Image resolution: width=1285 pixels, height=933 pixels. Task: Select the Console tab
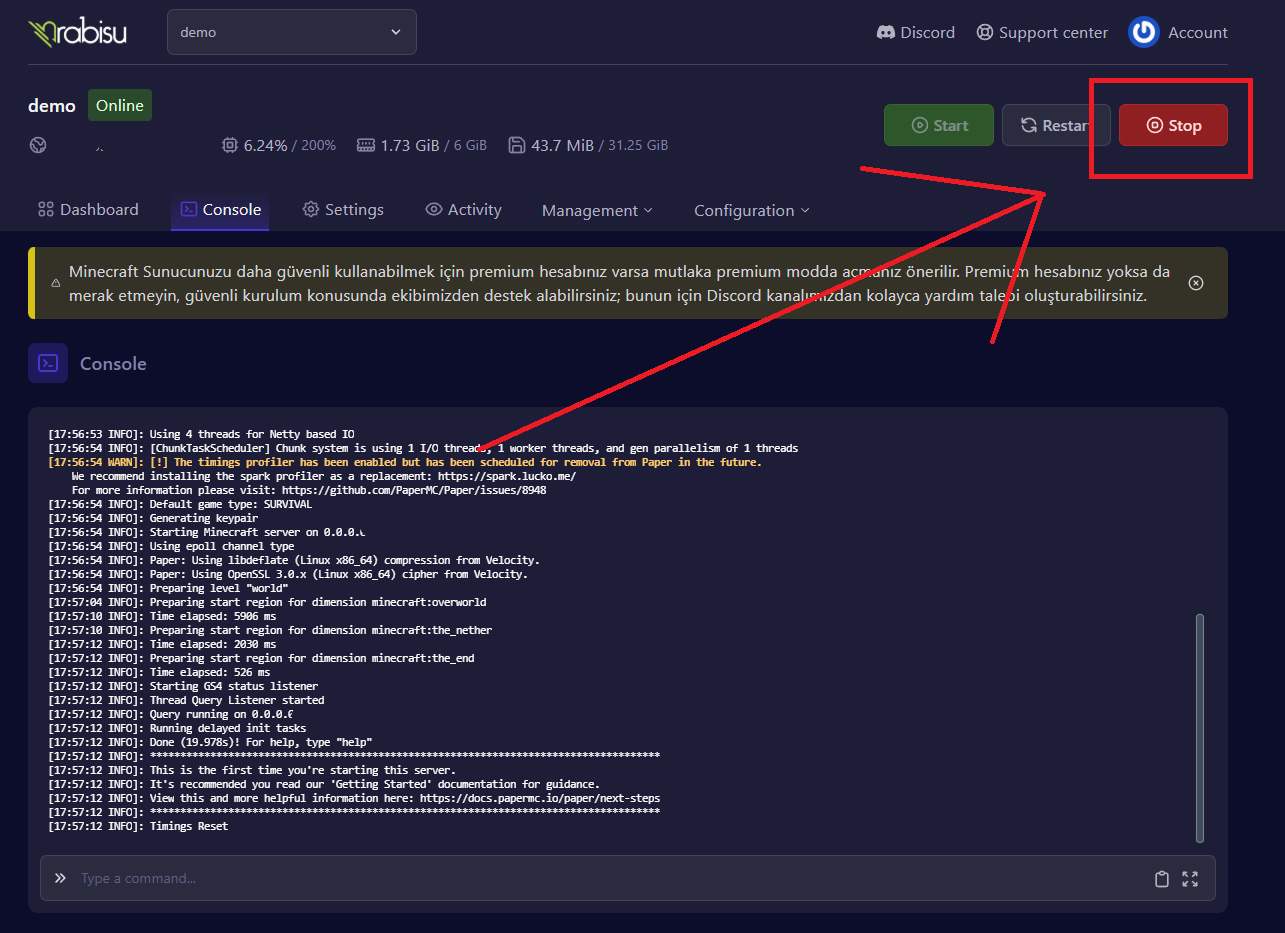pyautogui.click(x=220, y=210)
